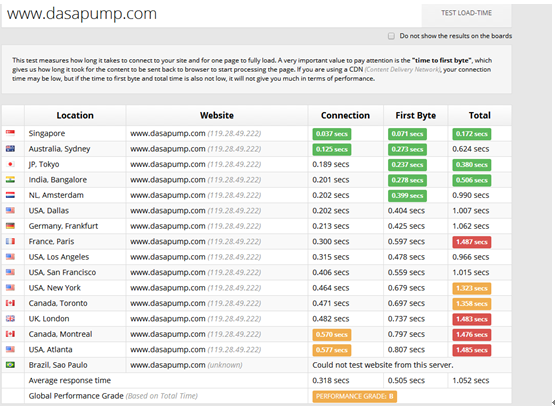Image resolution: width=555 pixels, height=407 pixels.
Task: Click the green 0.071 secs first byte badge
Action: point(407,134)
